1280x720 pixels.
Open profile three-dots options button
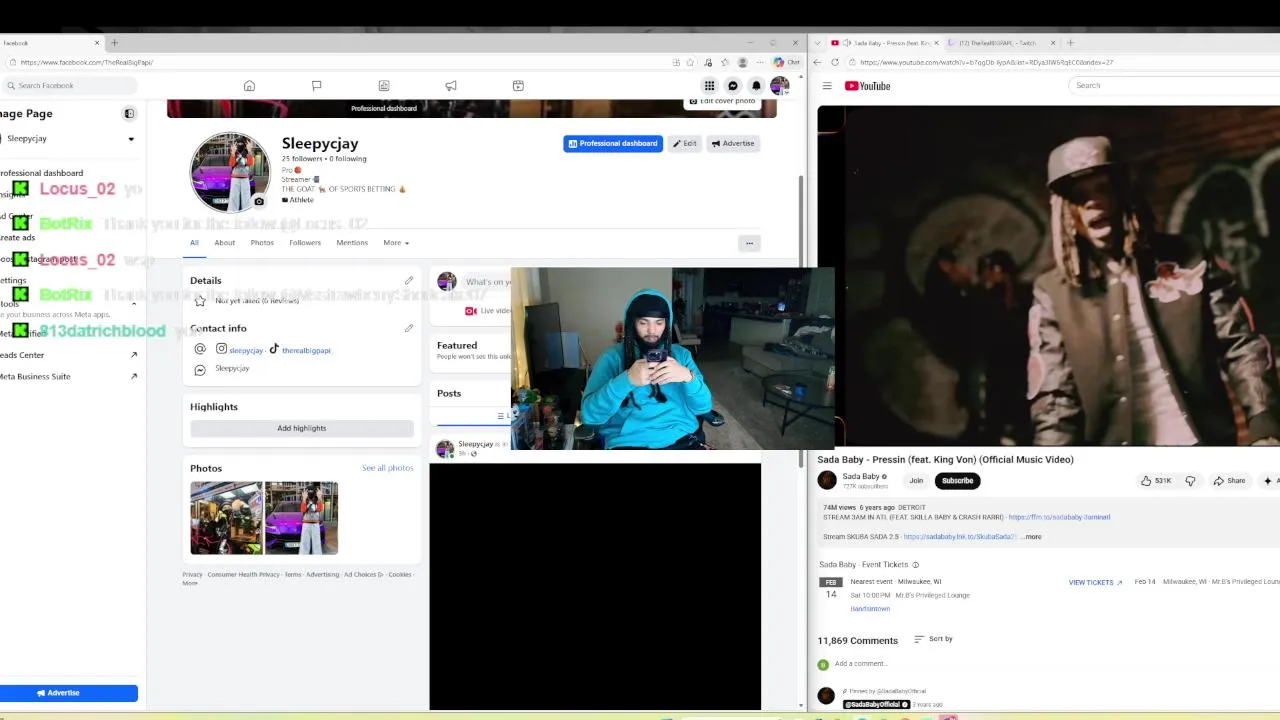coord(749,243)
